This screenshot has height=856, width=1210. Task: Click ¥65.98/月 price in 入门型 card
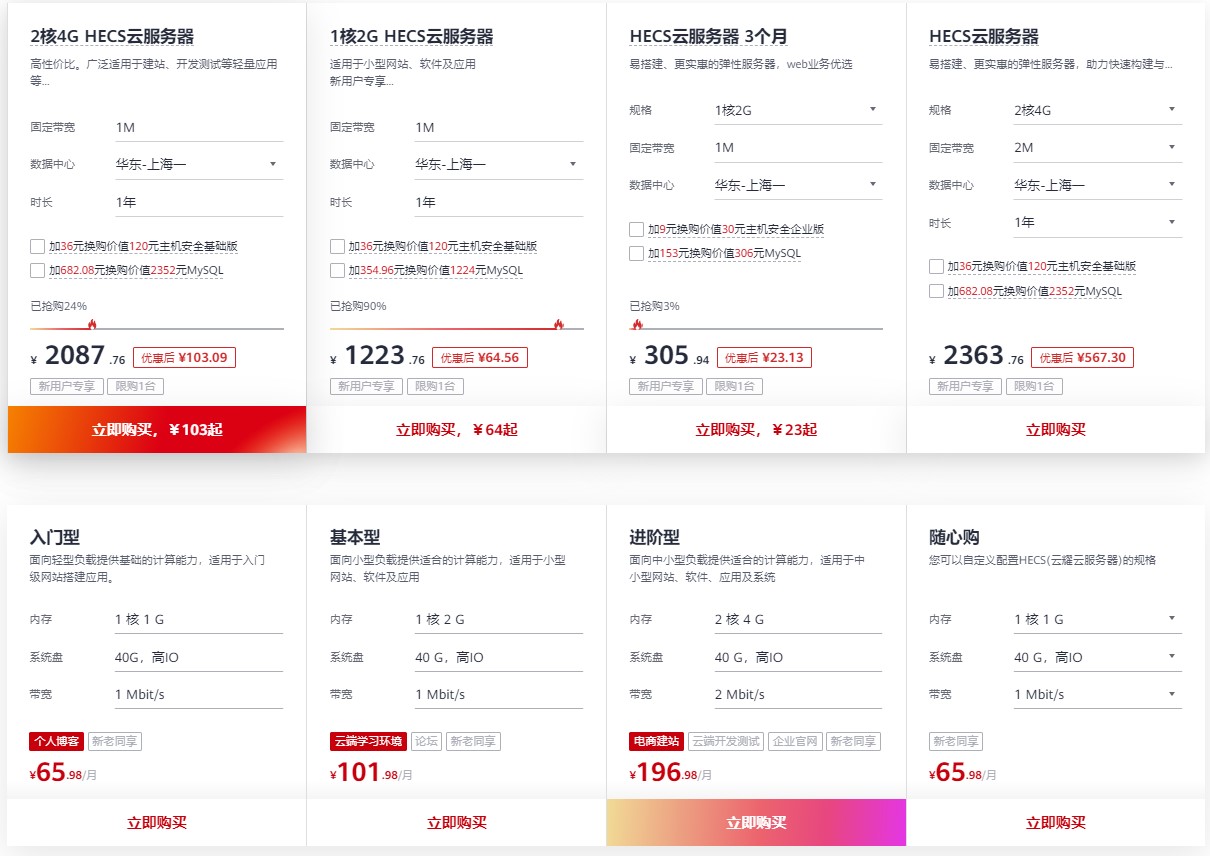coord(63,772)
